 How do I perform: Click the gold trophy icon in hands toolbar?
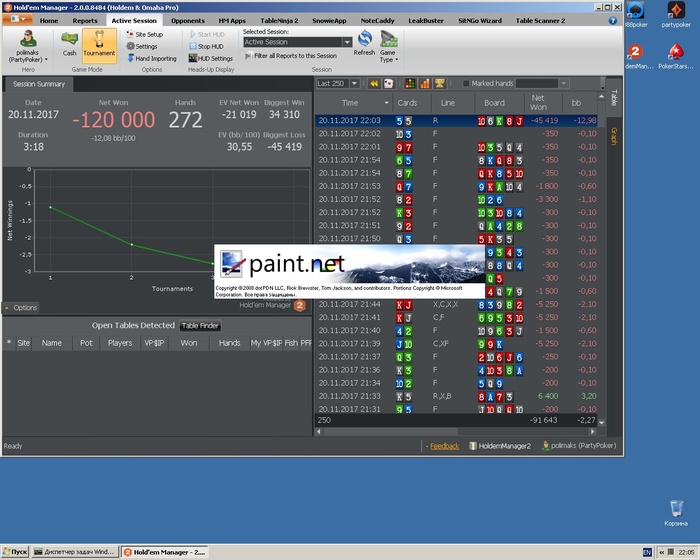(439, 84)
